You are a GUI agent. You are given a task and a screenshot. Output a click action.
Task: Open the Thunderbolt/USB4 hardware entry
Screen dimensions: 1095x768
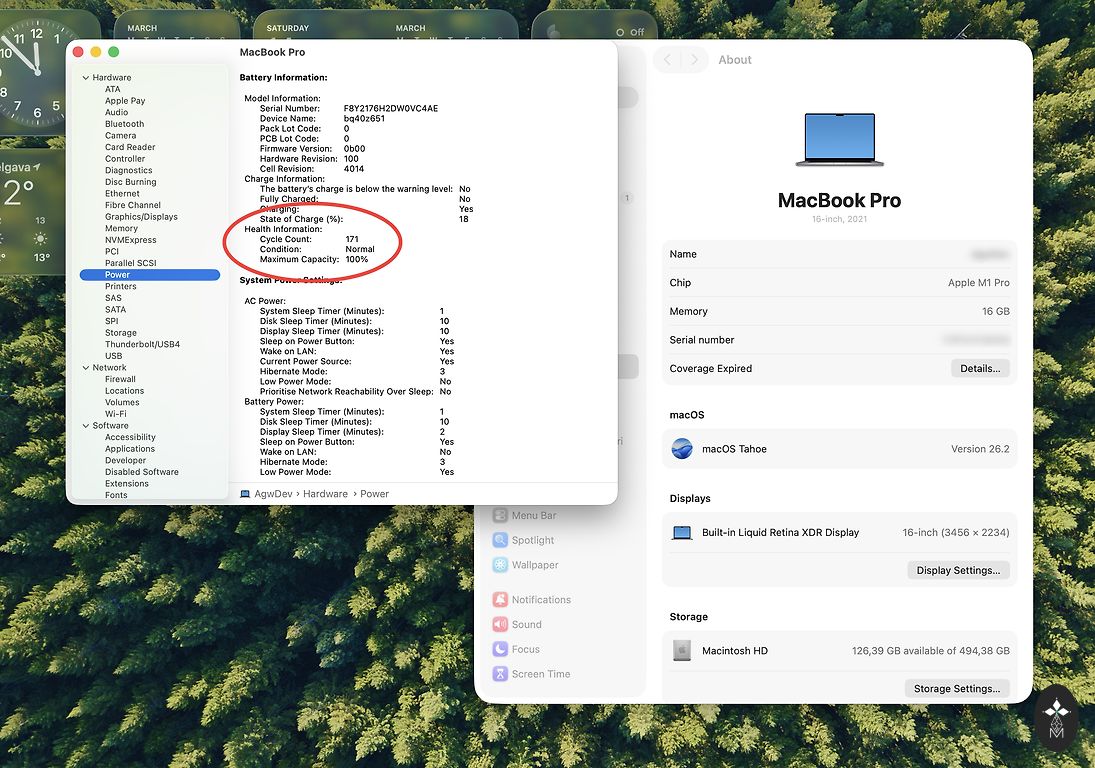coord(142,344)
